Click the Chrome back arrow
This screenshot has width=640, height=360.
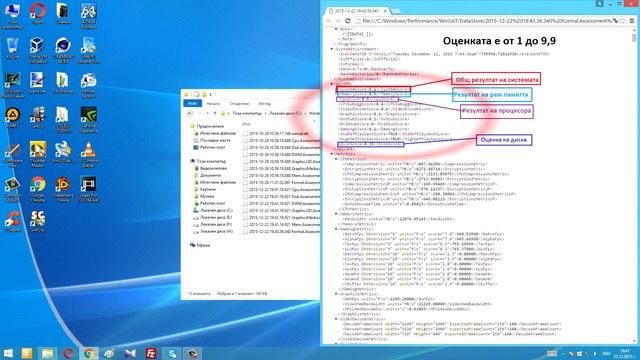(x=329, y=21)
